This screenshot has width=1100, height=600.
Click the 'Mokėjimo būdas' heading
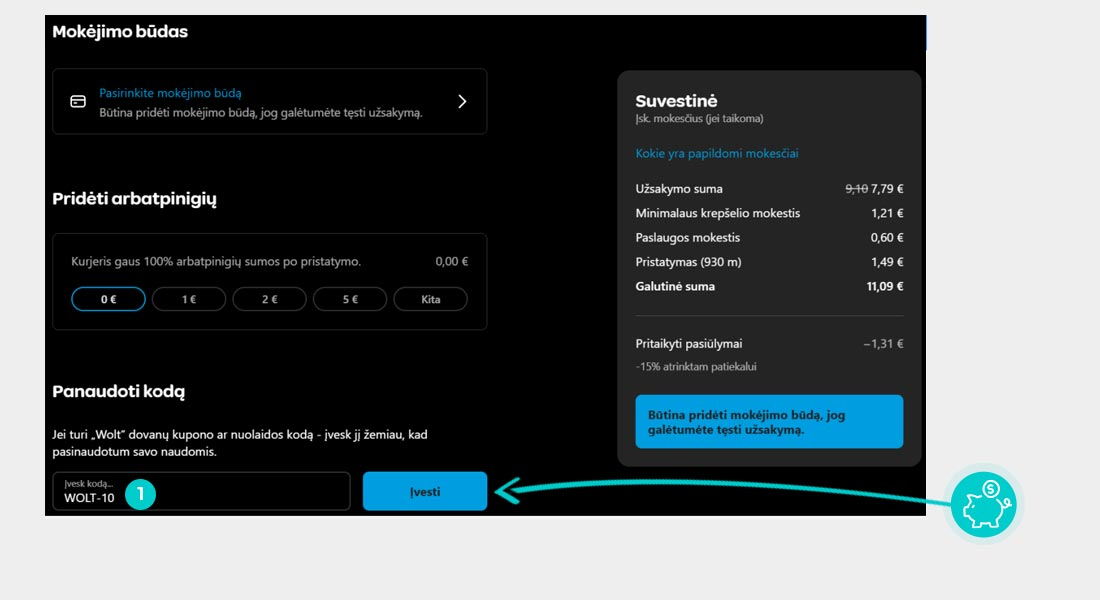pos(120,32)
